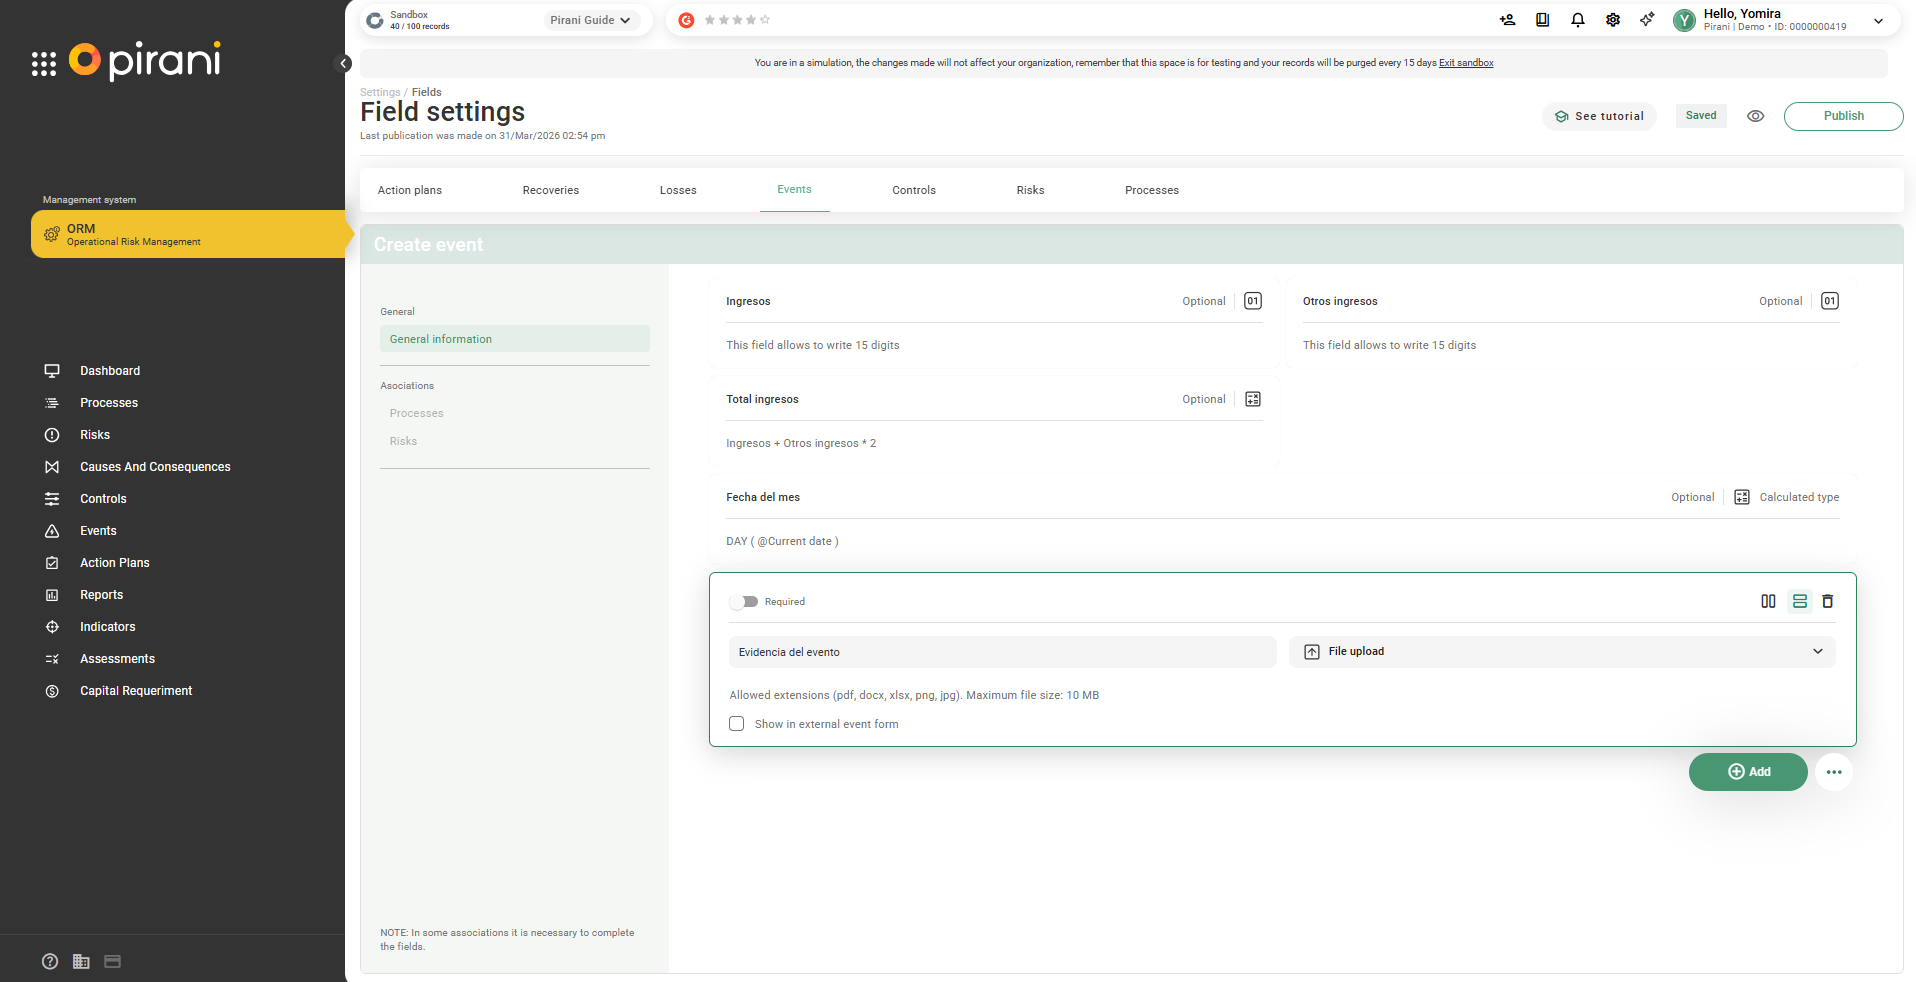Toggle the preview eye icon
The height and width of the screenshot is (982, 1916).
[1755, 116]
